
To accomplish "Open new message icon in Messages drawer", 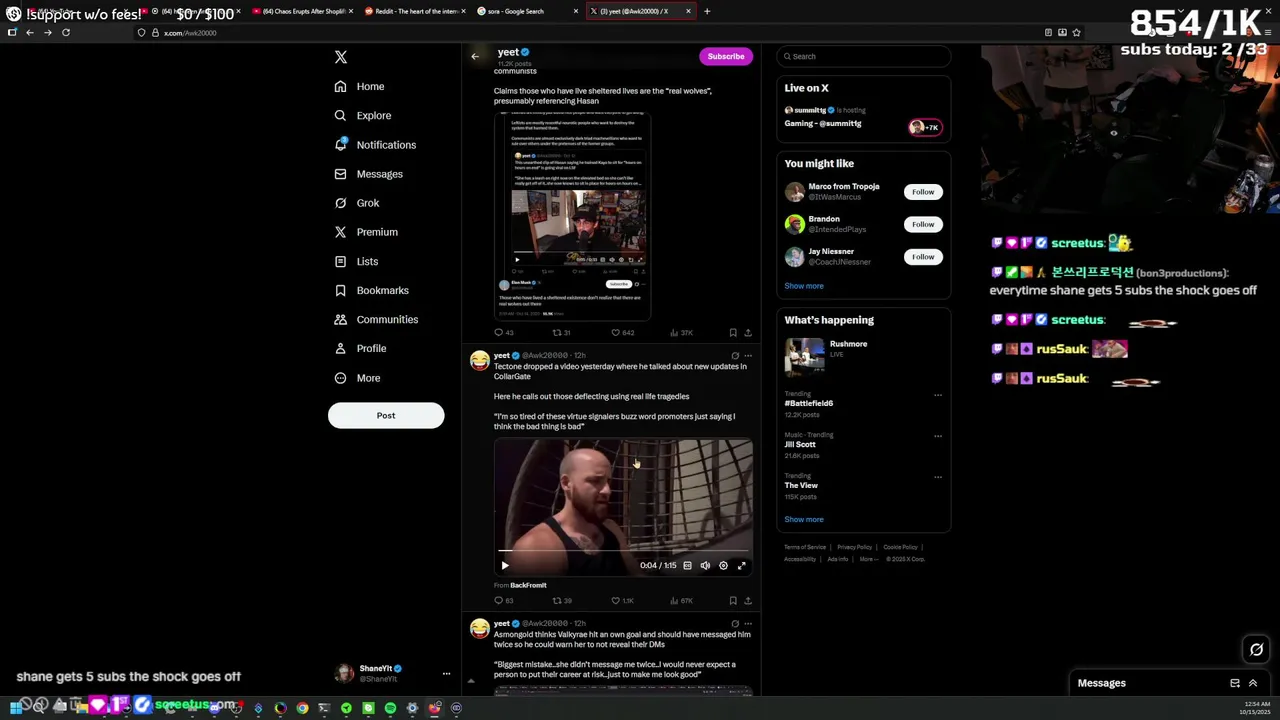I will pos(1235,683).
